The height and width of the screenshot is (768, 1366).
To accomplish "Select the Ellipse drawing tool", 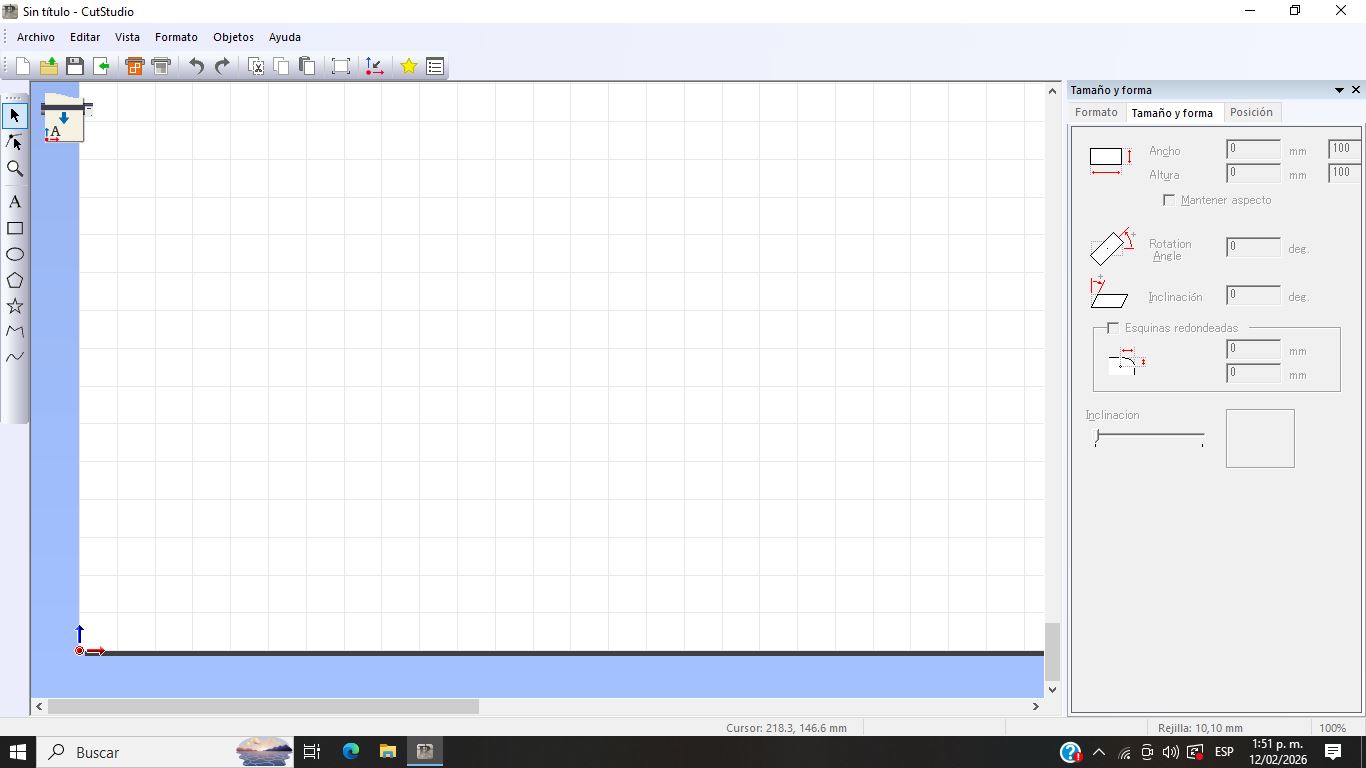I will pos(14,254).
